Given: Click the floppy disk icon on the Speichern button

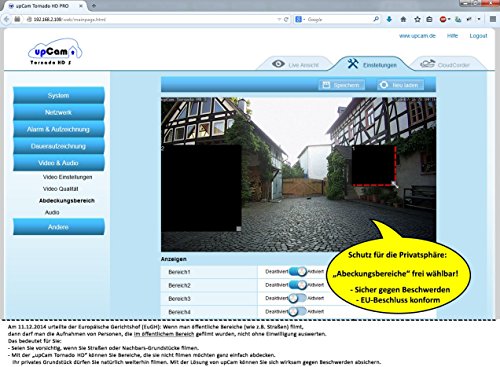Looking at the screenshot, I should click(326, 85).
